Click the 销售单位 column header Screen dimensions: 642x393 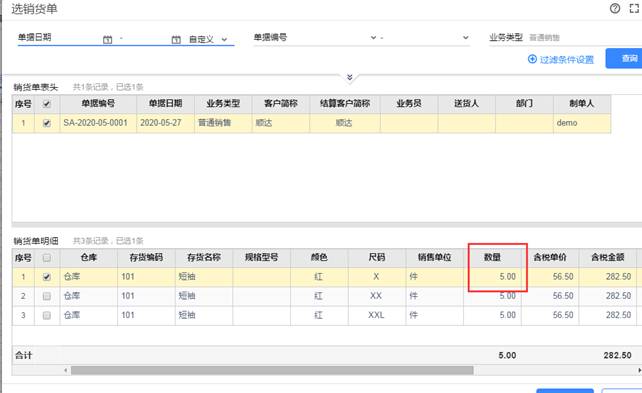coord(434,257)
